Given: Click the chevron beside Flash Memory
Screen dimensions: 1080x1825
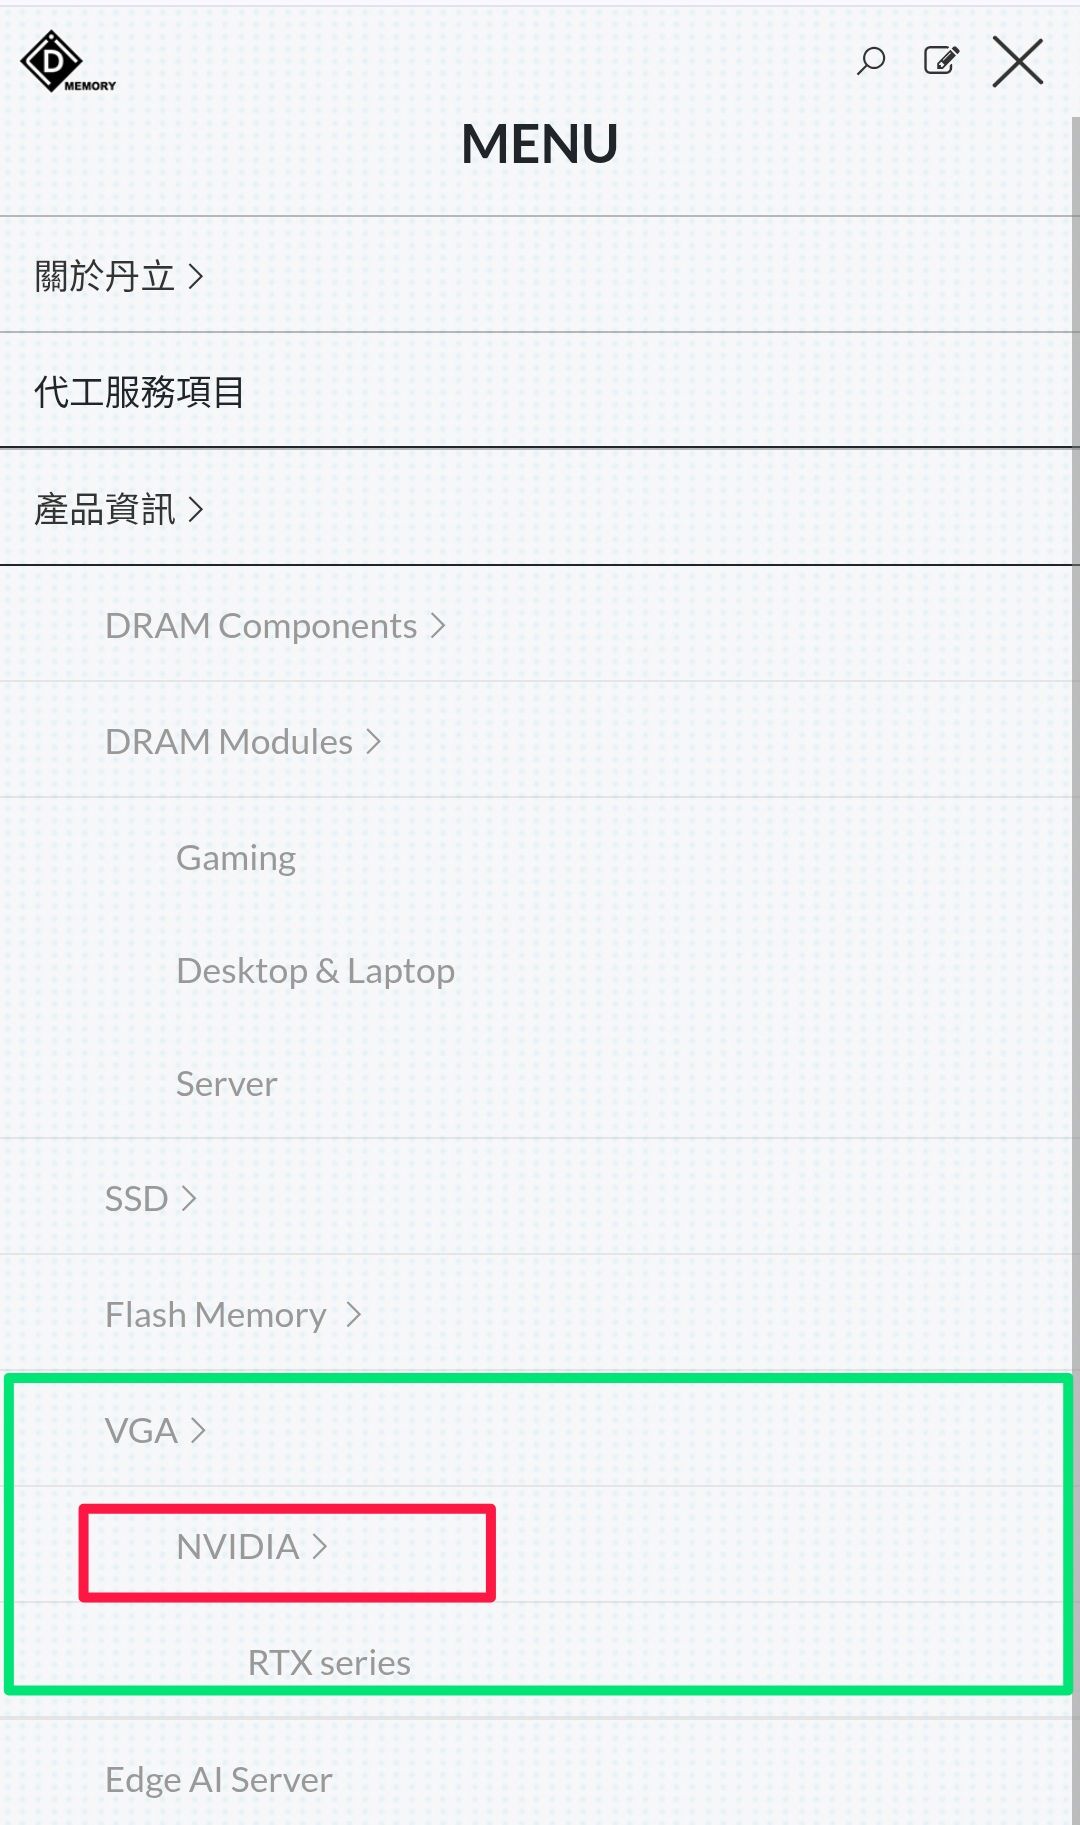Looking at the screenshot, I should pos(353,1315).
